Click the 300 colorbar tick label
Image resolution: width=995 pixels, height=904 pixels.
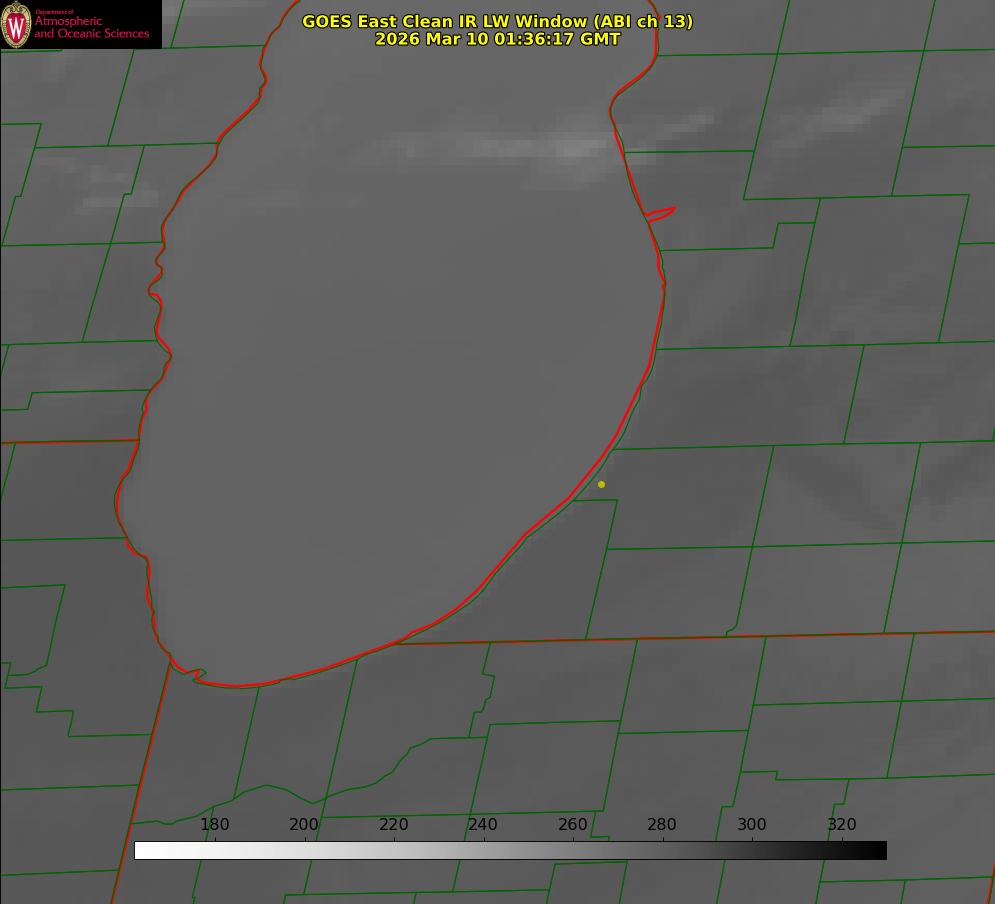[751, 825]
